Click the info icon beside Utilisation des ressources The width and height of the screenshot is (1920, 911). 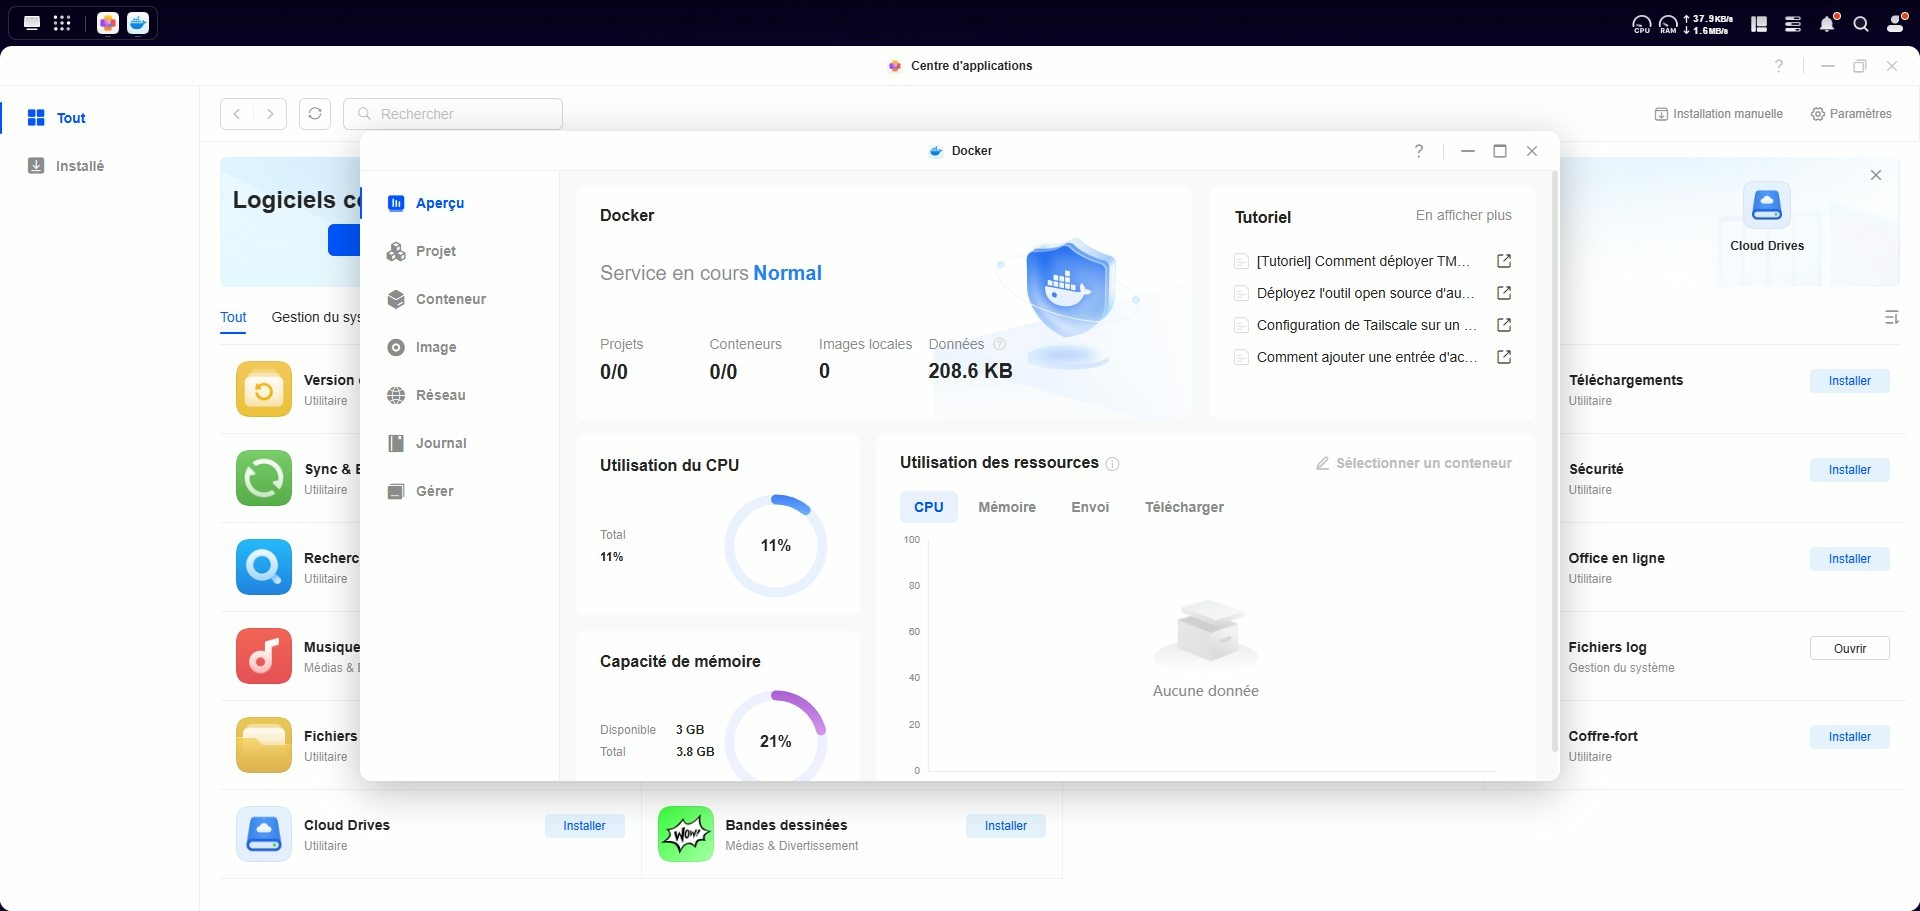pos(1112,464)
